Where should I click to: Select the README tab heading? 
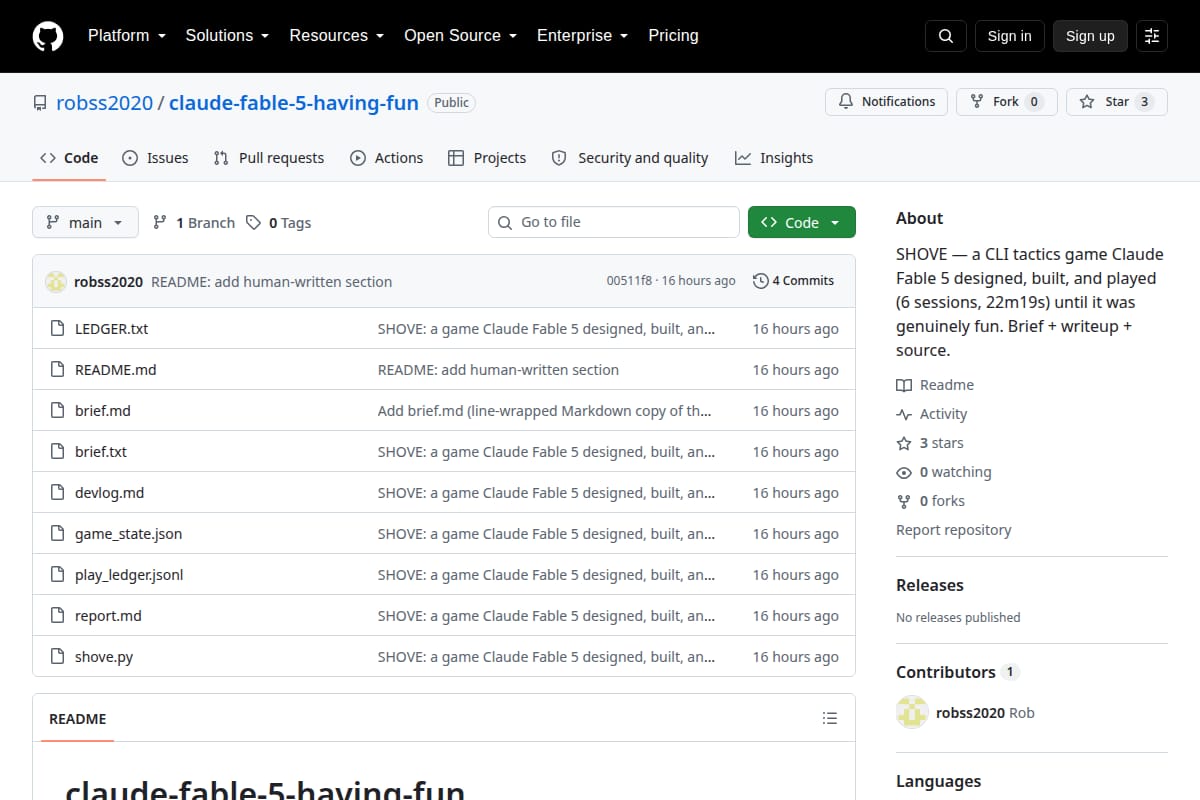click(77, 718)
